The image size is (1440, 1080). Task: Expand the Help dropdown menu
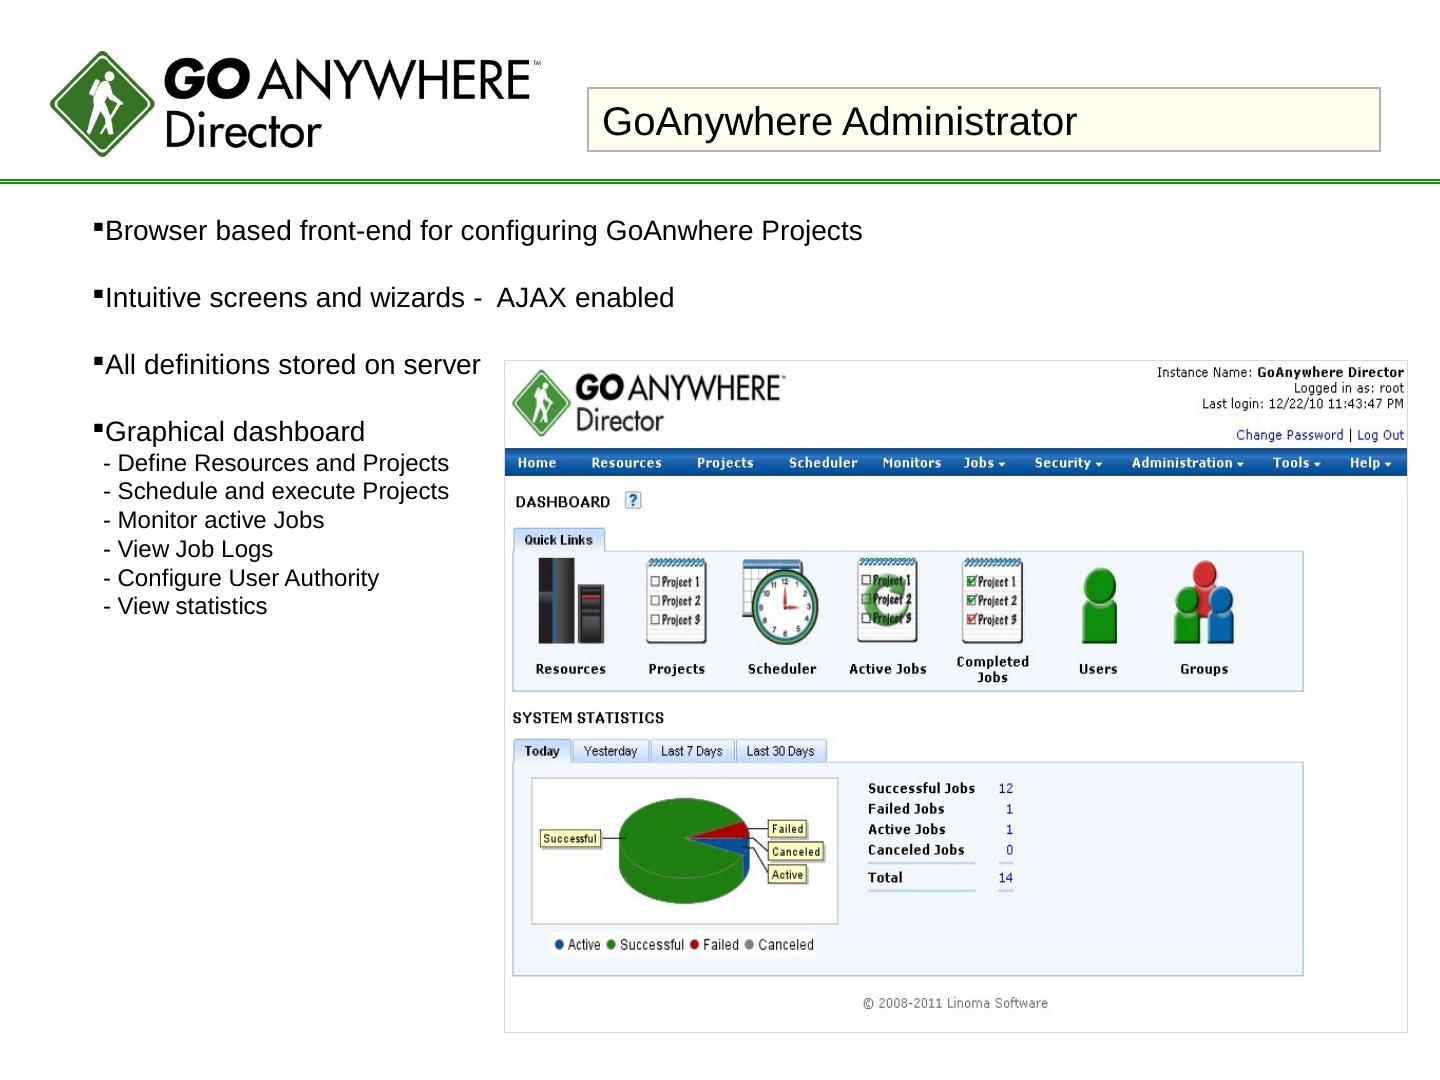pyautogui.click(x=1370, y=463)
